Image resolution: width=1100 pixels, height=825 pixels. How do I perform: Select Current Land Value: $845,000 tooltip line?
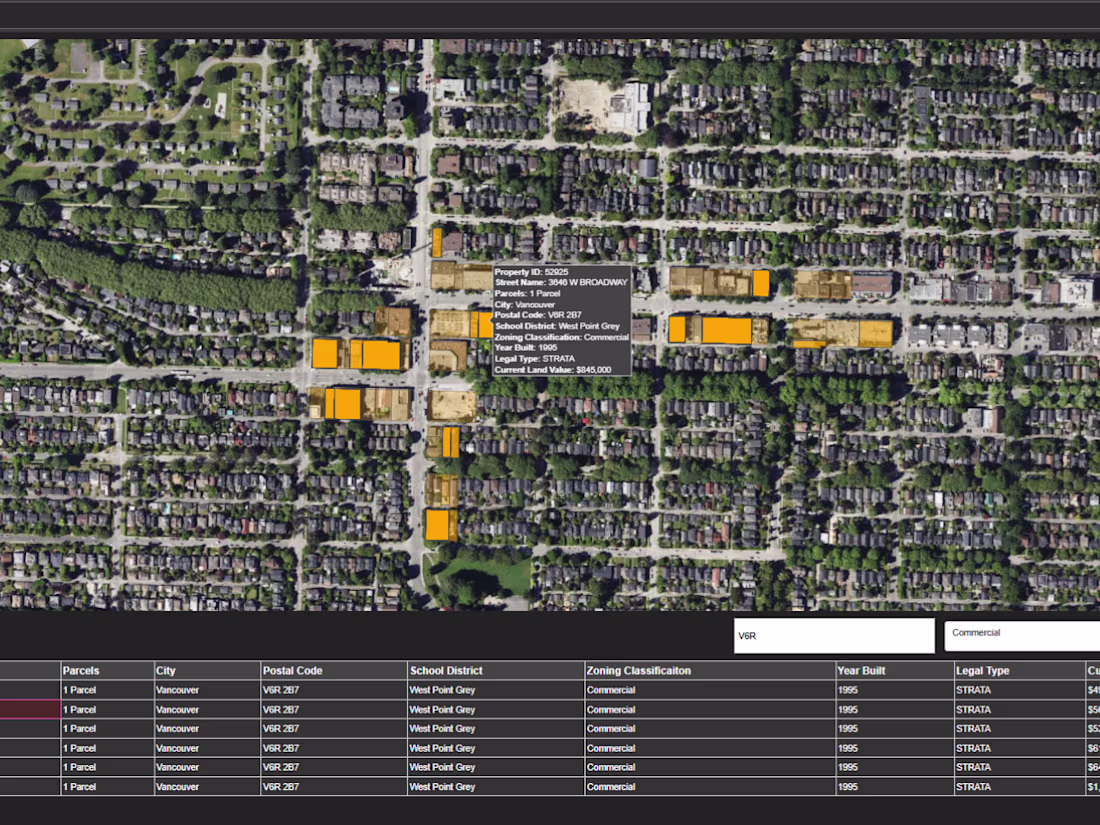coord(553,370)
